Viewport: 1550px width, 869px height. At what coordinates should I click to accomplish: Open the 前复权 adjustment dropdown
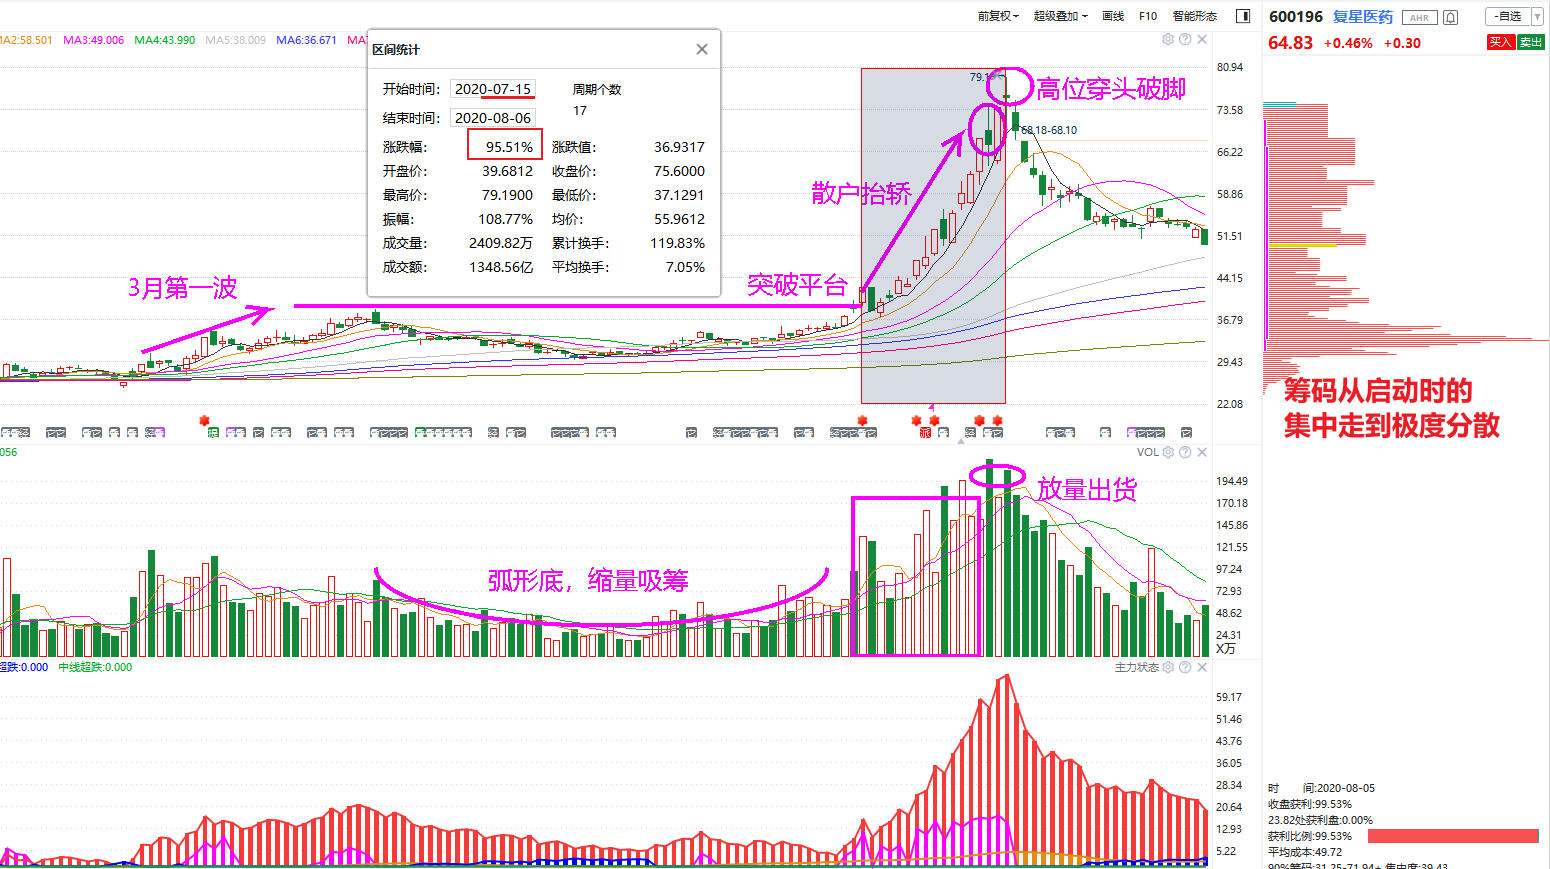998,16
